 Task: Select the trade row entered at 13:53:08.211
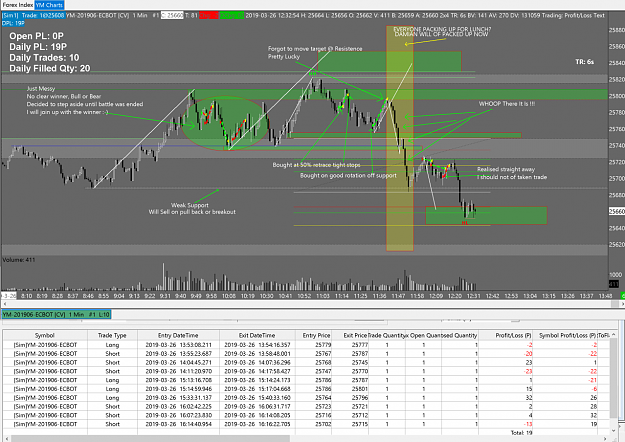306,345
